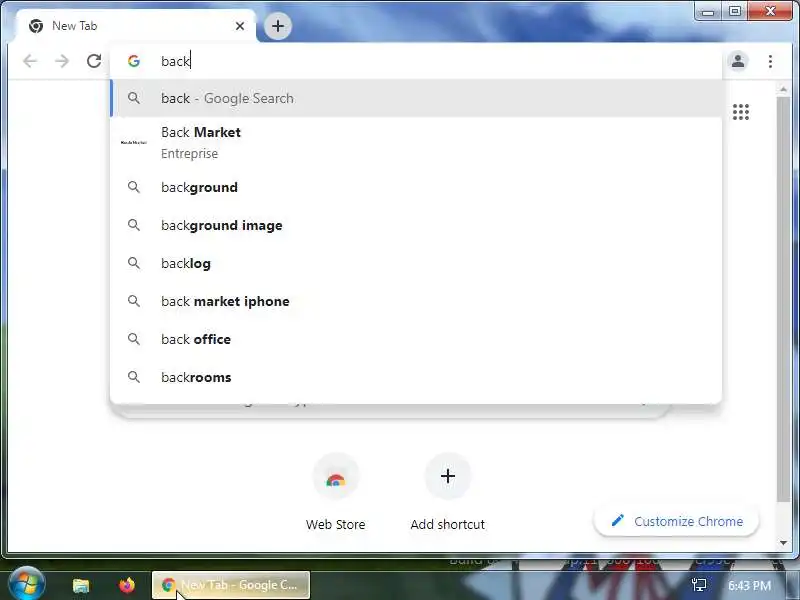Open a new tab with the plus button
800x600 pixels.
pyautogui.click(x=278, y=26)
